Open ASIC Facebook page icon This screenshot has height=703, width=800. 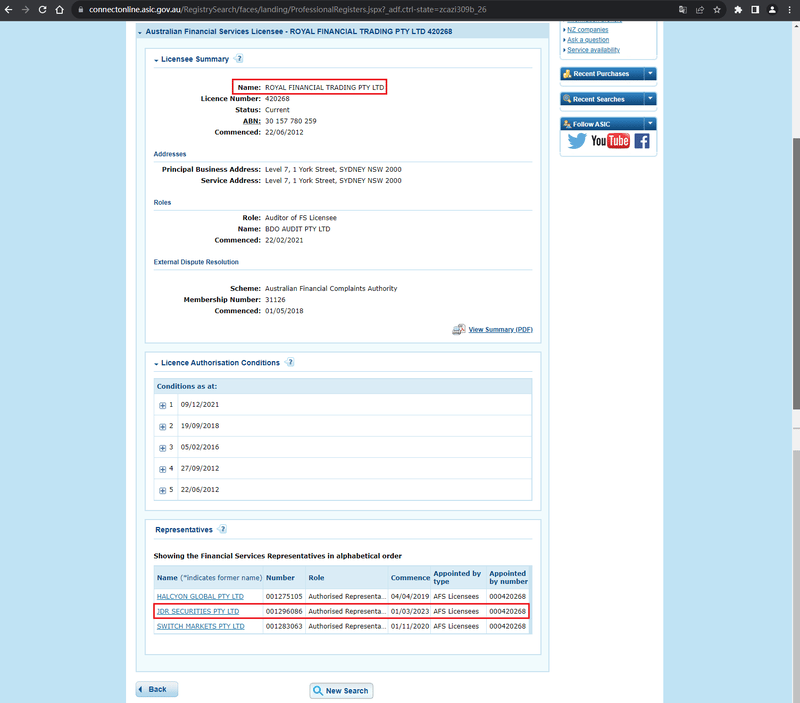pyautogui.click(x=642, y=141)
